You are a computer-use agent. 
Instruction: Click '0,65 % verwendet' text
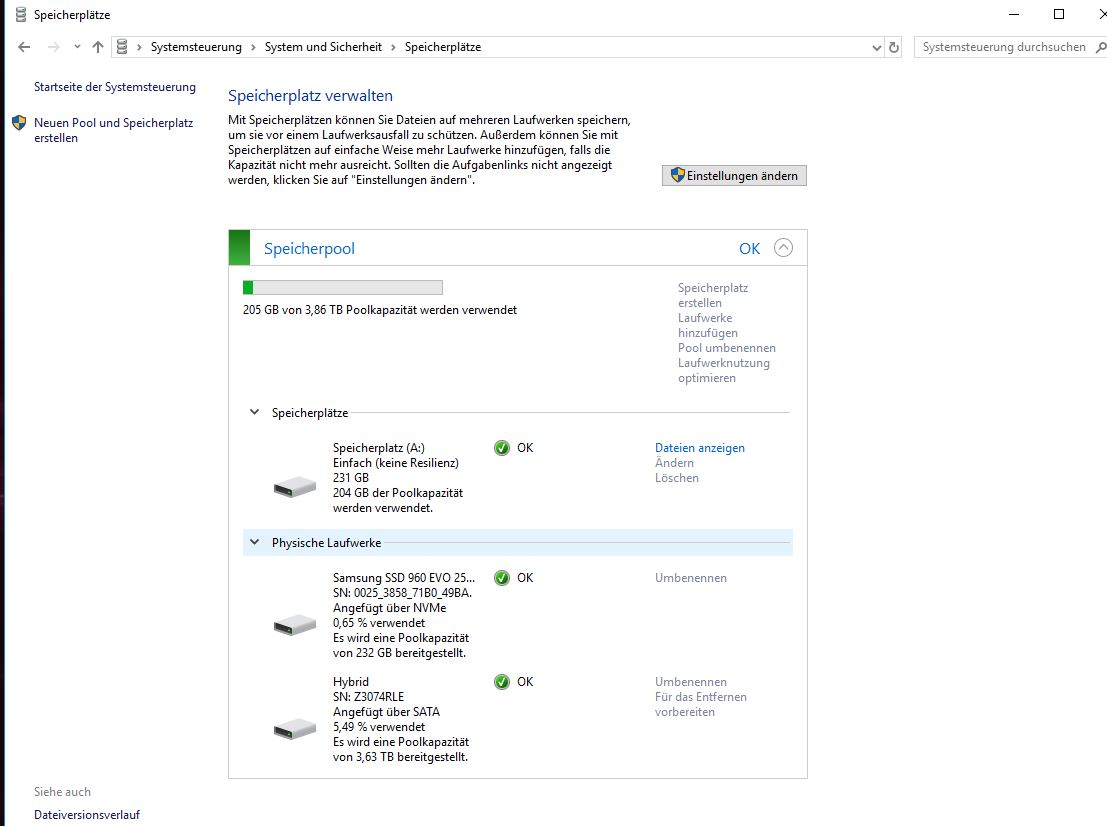click(379, 623)
